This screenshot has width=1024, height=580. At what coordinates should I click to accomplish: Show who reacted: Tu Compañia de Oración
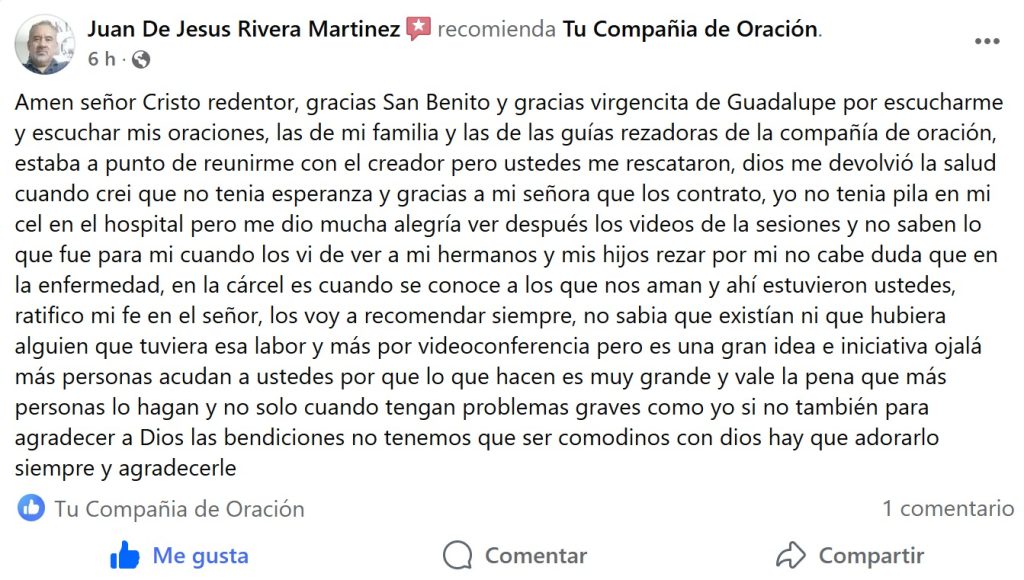[179, 508]
